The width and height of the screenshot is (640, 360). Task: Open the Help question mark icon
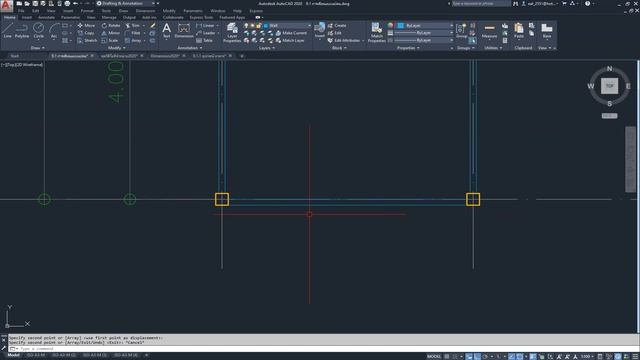coord(587,3)
